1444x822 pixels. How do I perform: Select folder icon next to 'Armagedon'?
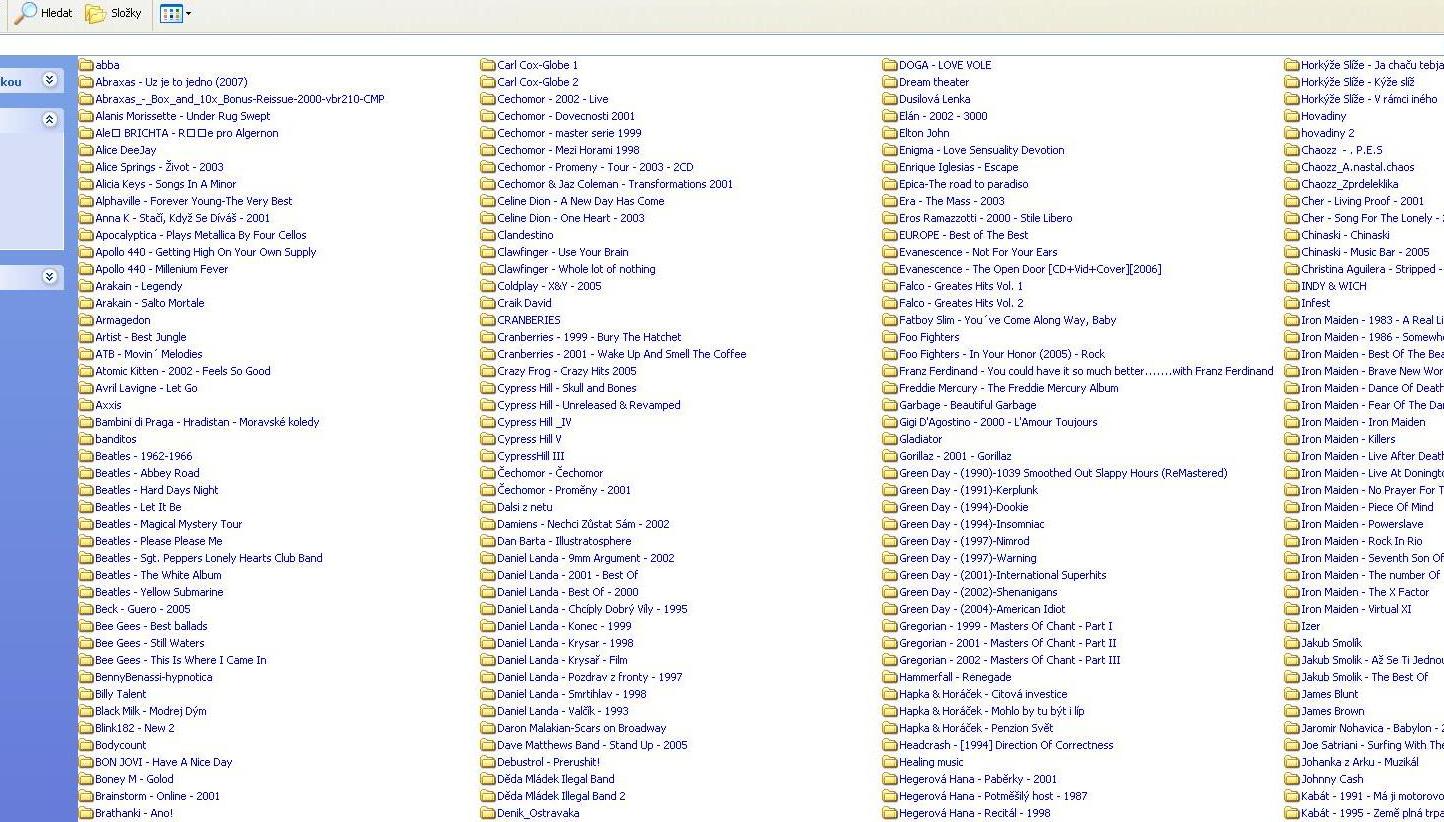[x=86, y=320]
